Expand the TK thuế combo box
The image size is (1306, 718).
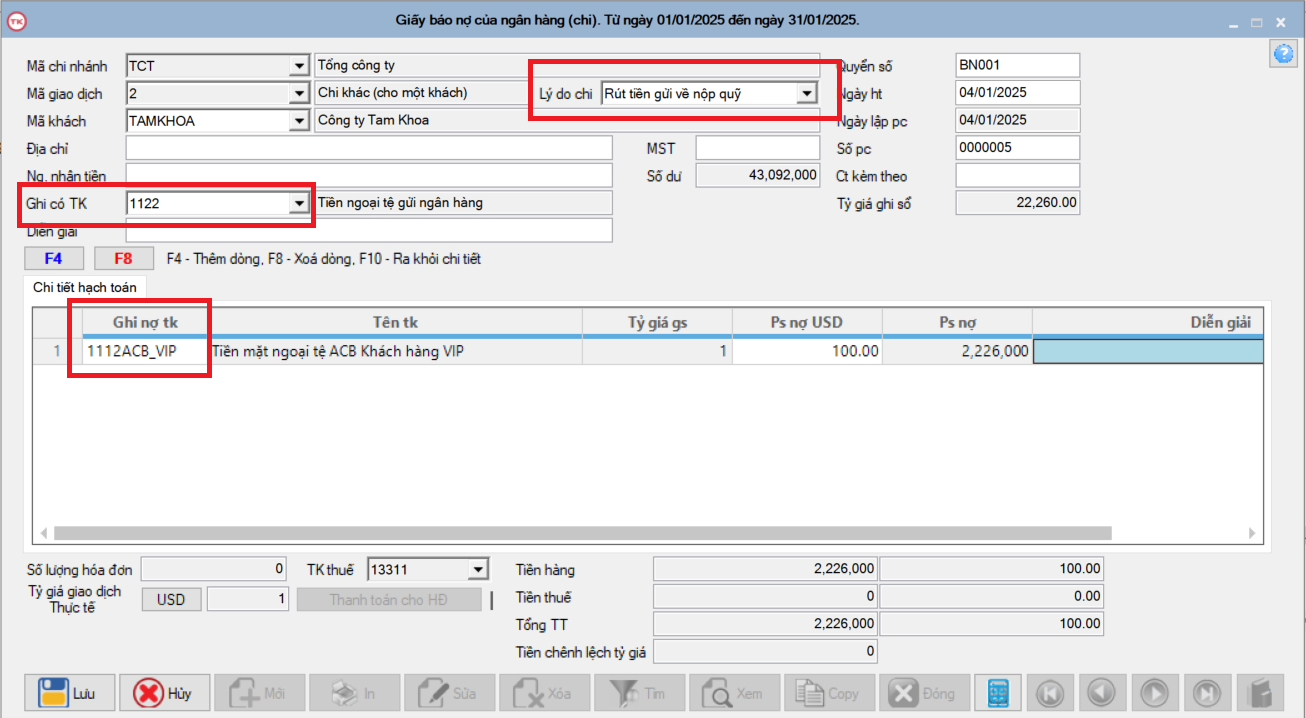pyautogui.click(x=478, y=570)
